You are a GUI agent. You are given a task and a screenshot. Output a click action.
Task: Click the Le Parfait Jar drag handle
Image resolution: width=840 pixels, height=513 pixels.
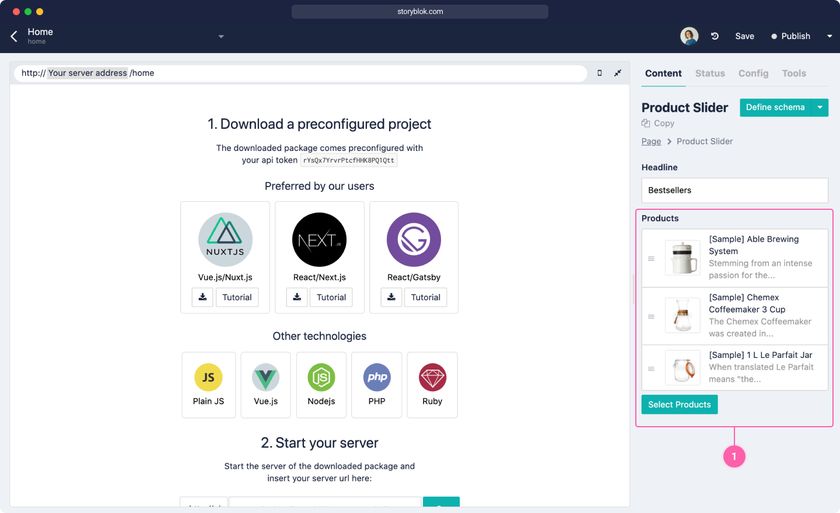(x=651, y=368)
